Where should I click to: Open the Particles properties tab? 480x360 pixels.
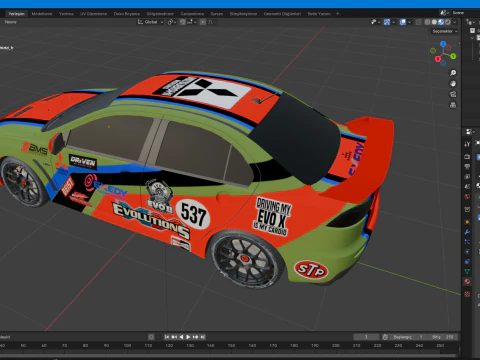[467, 242]
